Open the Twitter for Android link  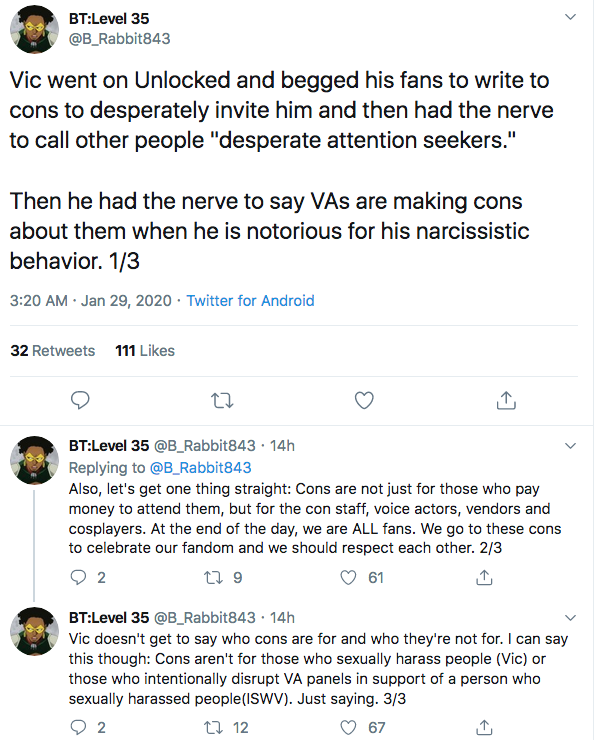tap(250, 301)
